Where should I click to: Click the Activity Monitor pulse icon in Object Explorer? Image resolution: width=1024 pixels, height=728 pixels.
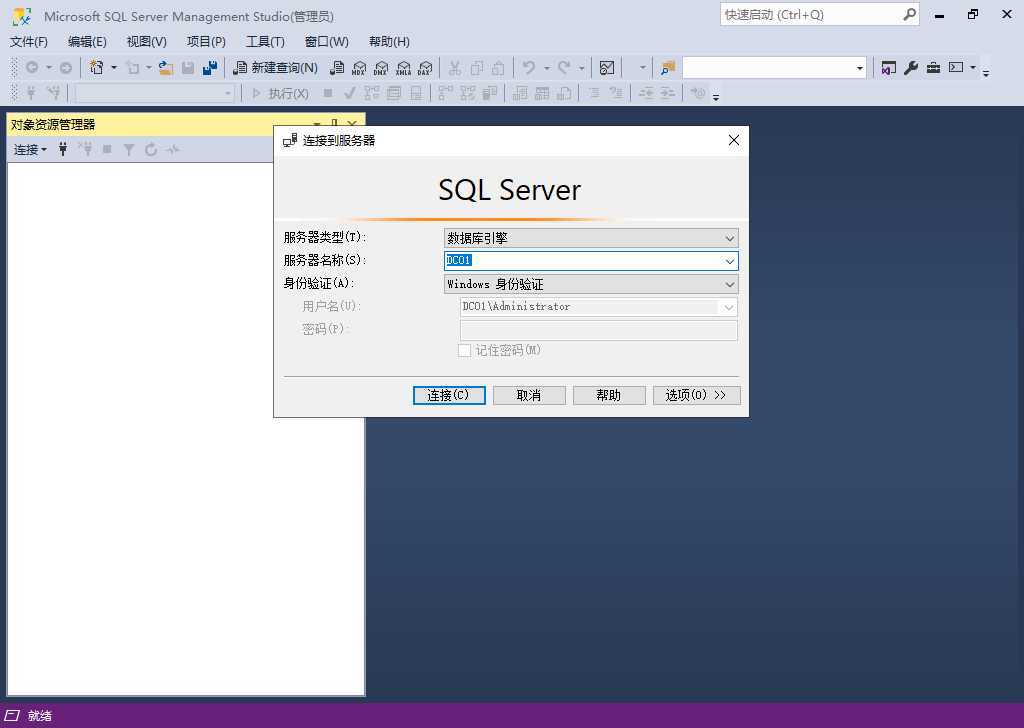point(172,150)
